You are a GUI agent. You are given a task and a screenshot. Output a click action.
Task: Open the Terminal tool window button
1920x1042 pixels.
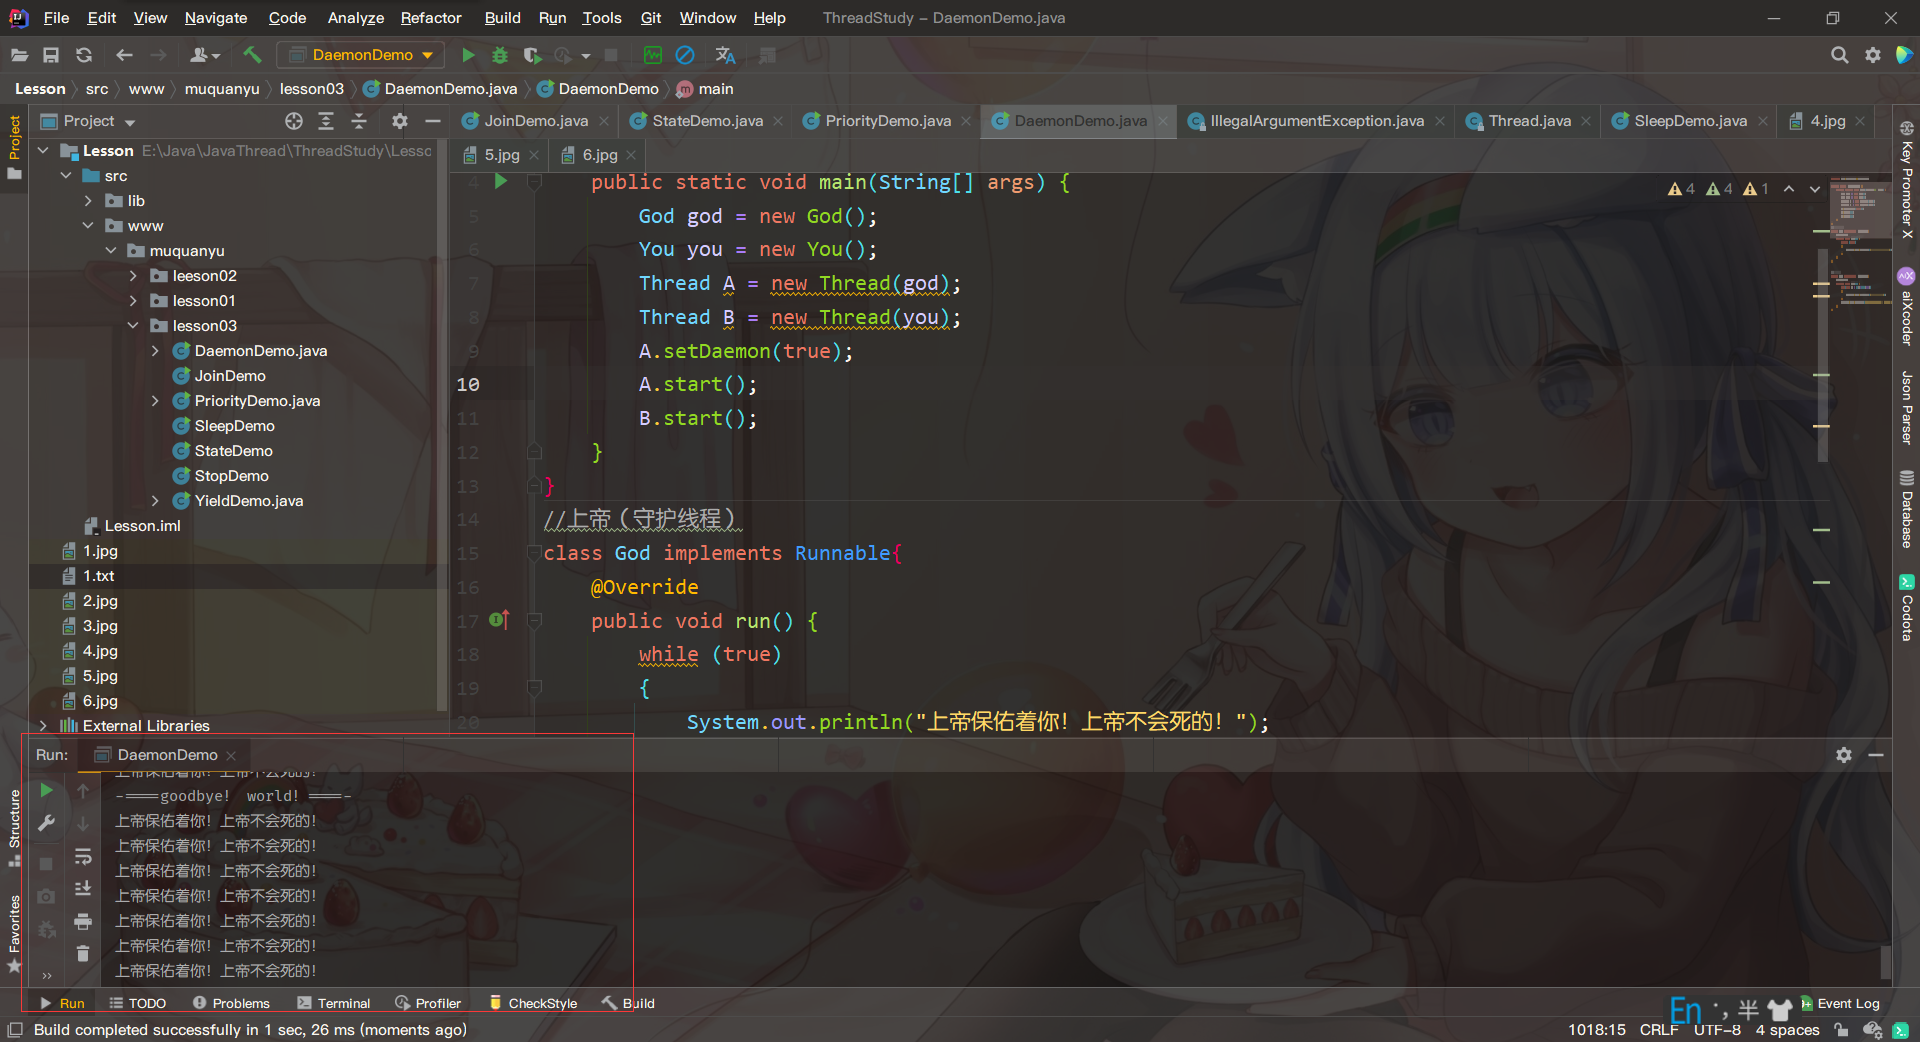tap(333, 1003)
